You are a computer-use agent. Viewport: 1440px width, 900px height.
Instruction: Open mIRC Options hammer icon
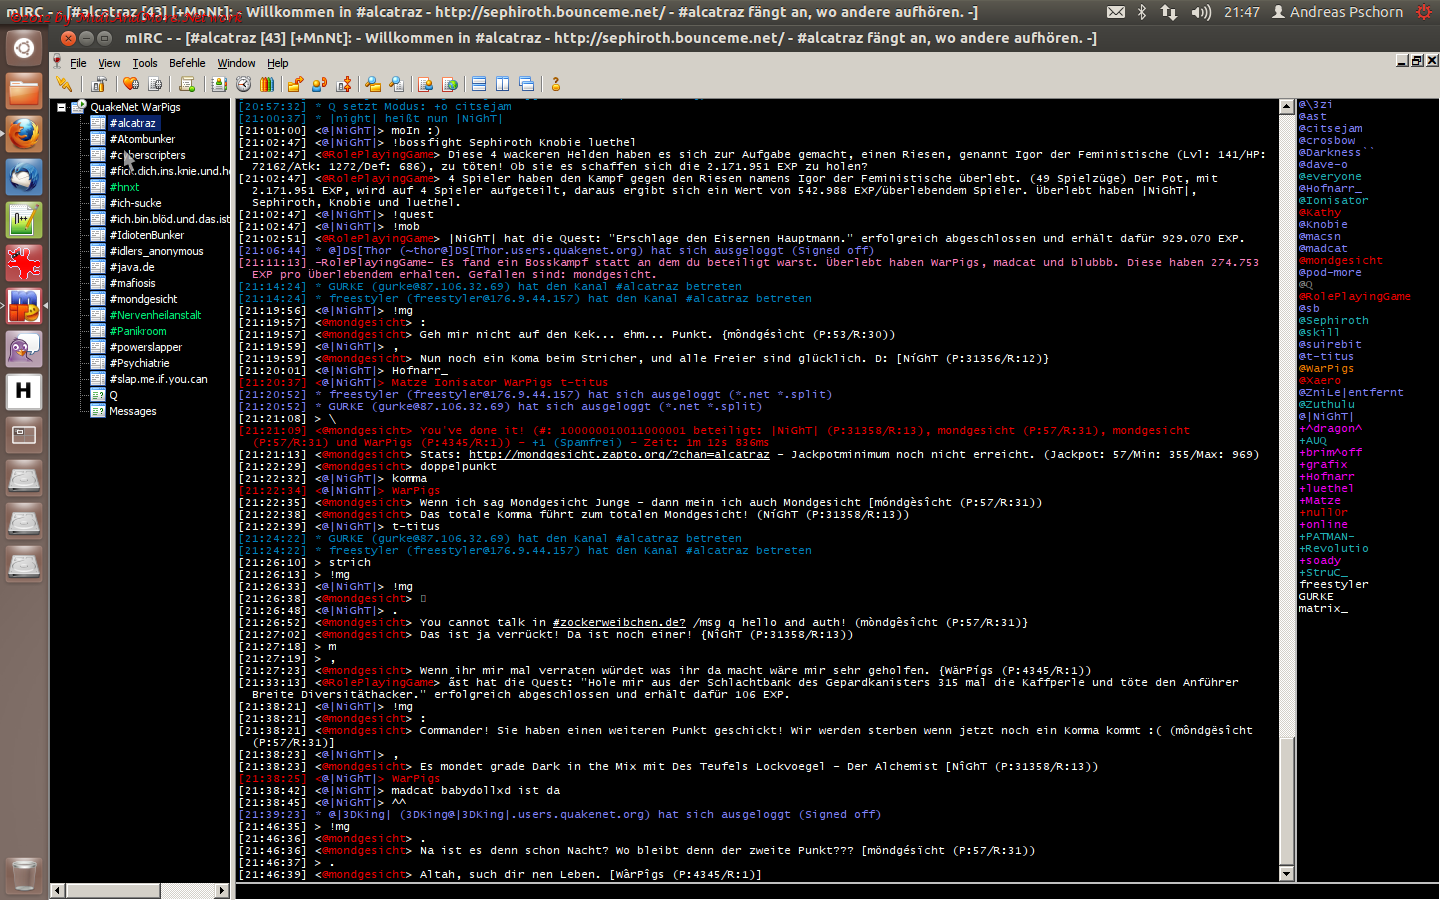coord(98,85)
